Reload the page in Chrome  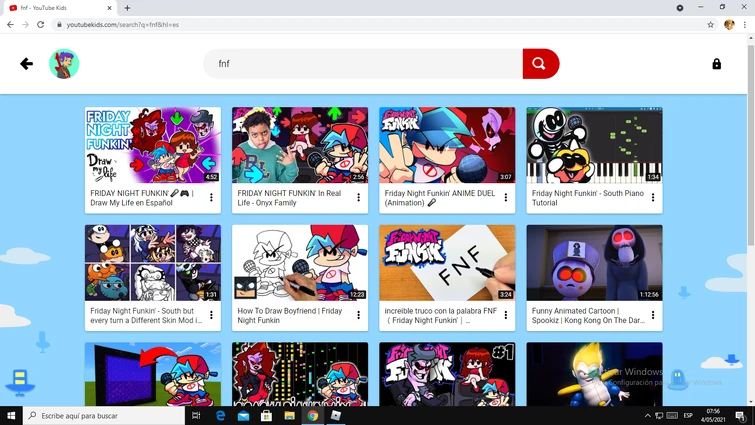pos(40,25)
